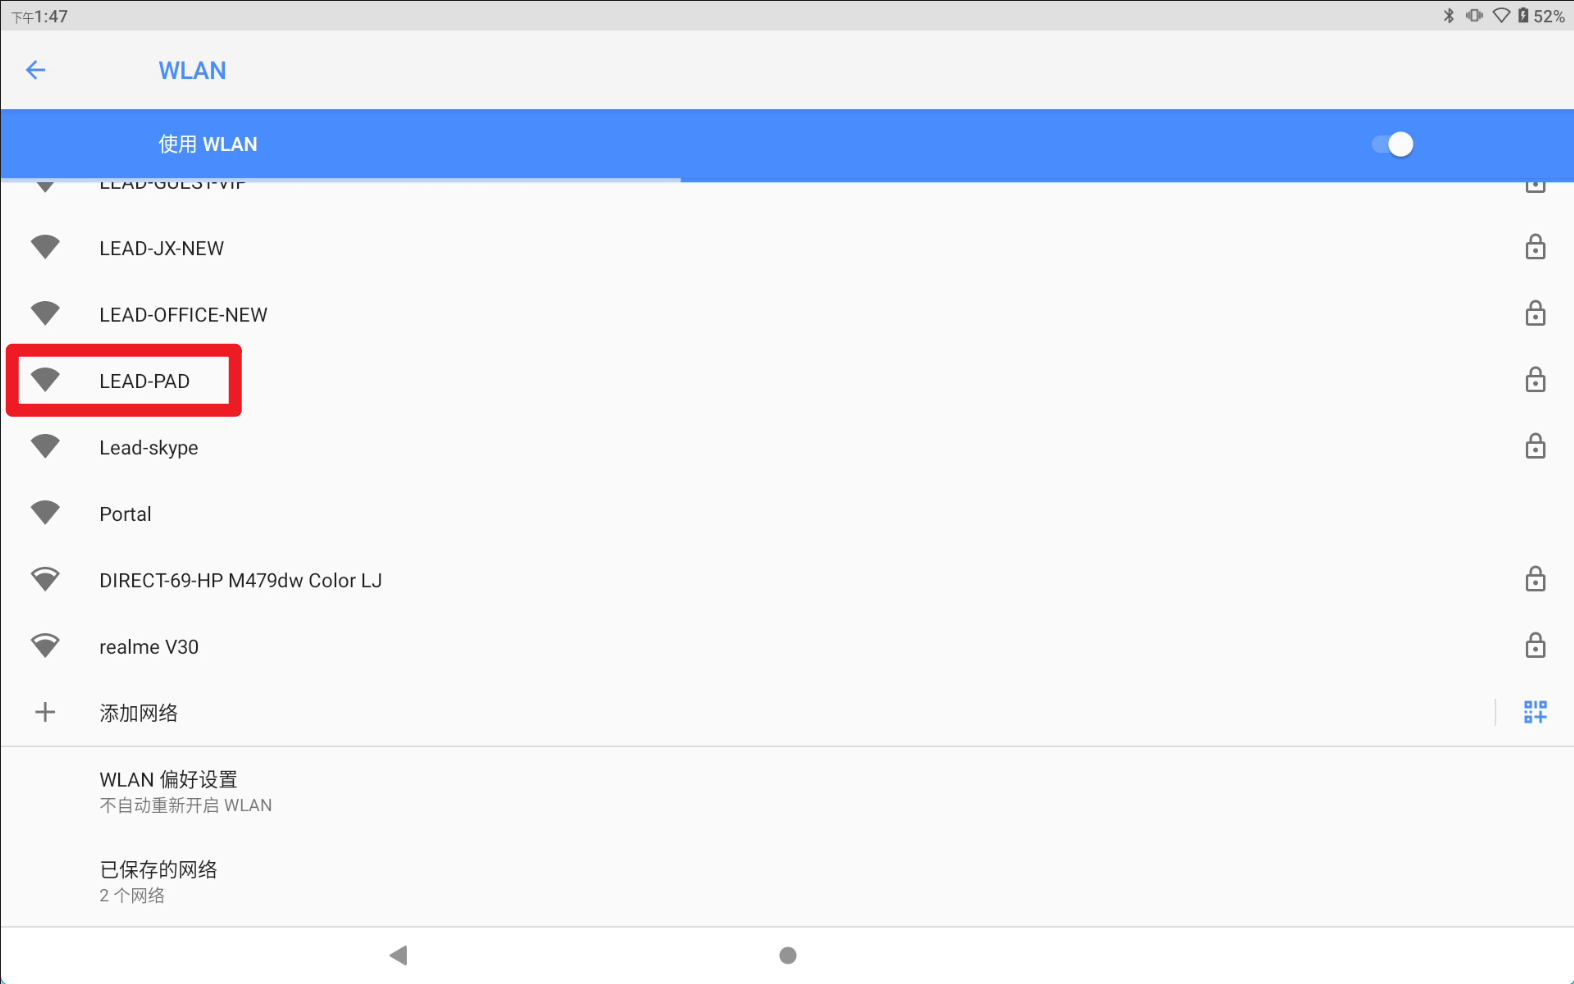1574x984 pixels.
Task: Click the Wi-Fi signal icon for LEAD-PAD
Action: point(45,380)
